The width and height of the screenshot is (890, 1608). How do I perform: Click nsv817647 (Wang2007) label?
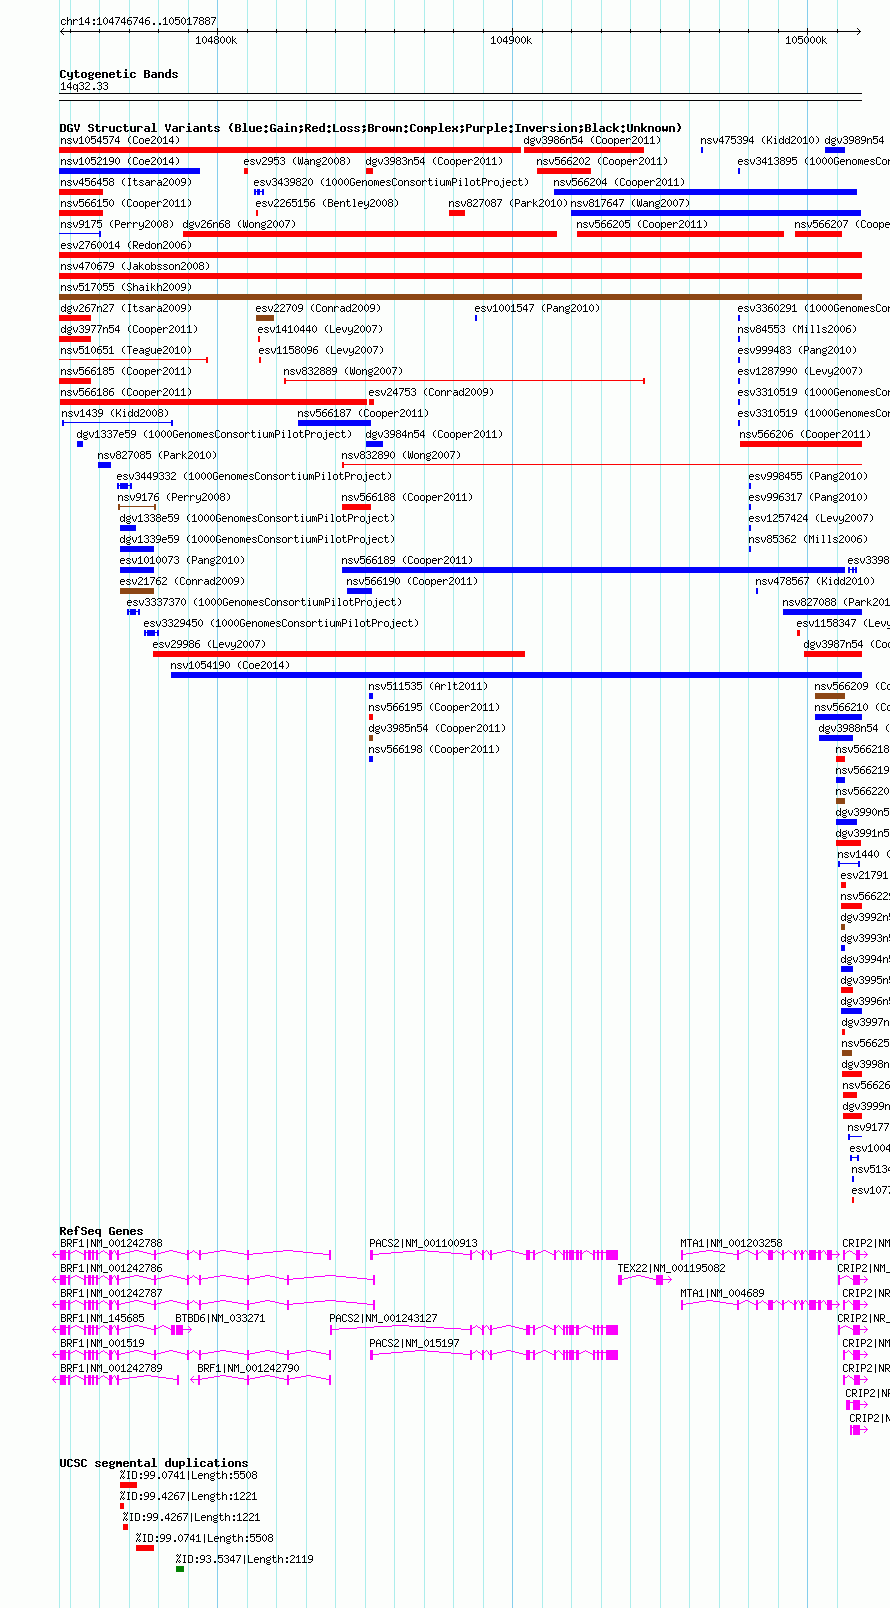(631, 203)
